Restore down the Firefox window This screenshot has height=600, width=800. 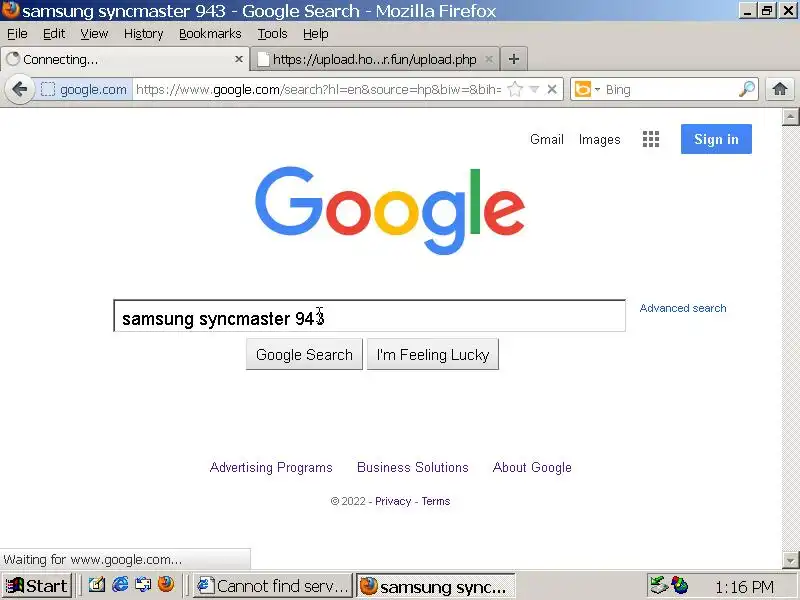(767, 11)
